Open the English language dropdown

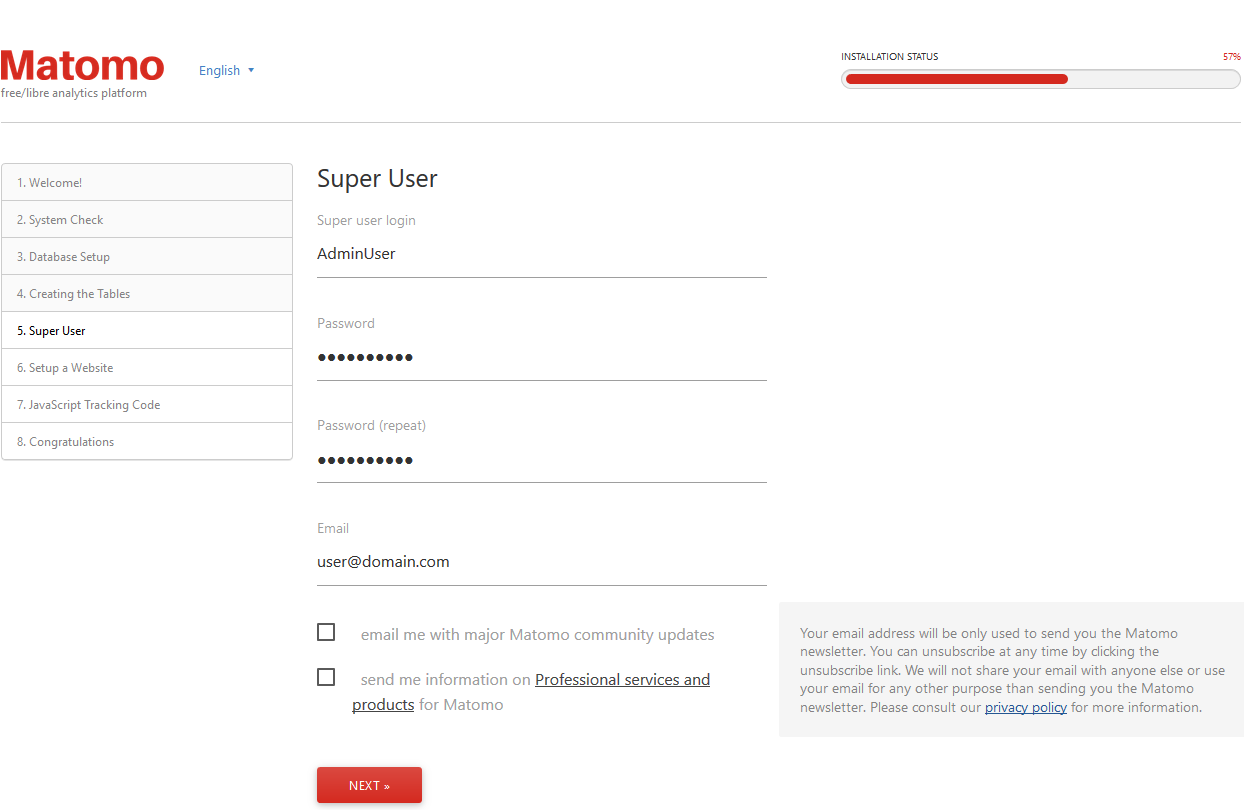click(220, 70)
